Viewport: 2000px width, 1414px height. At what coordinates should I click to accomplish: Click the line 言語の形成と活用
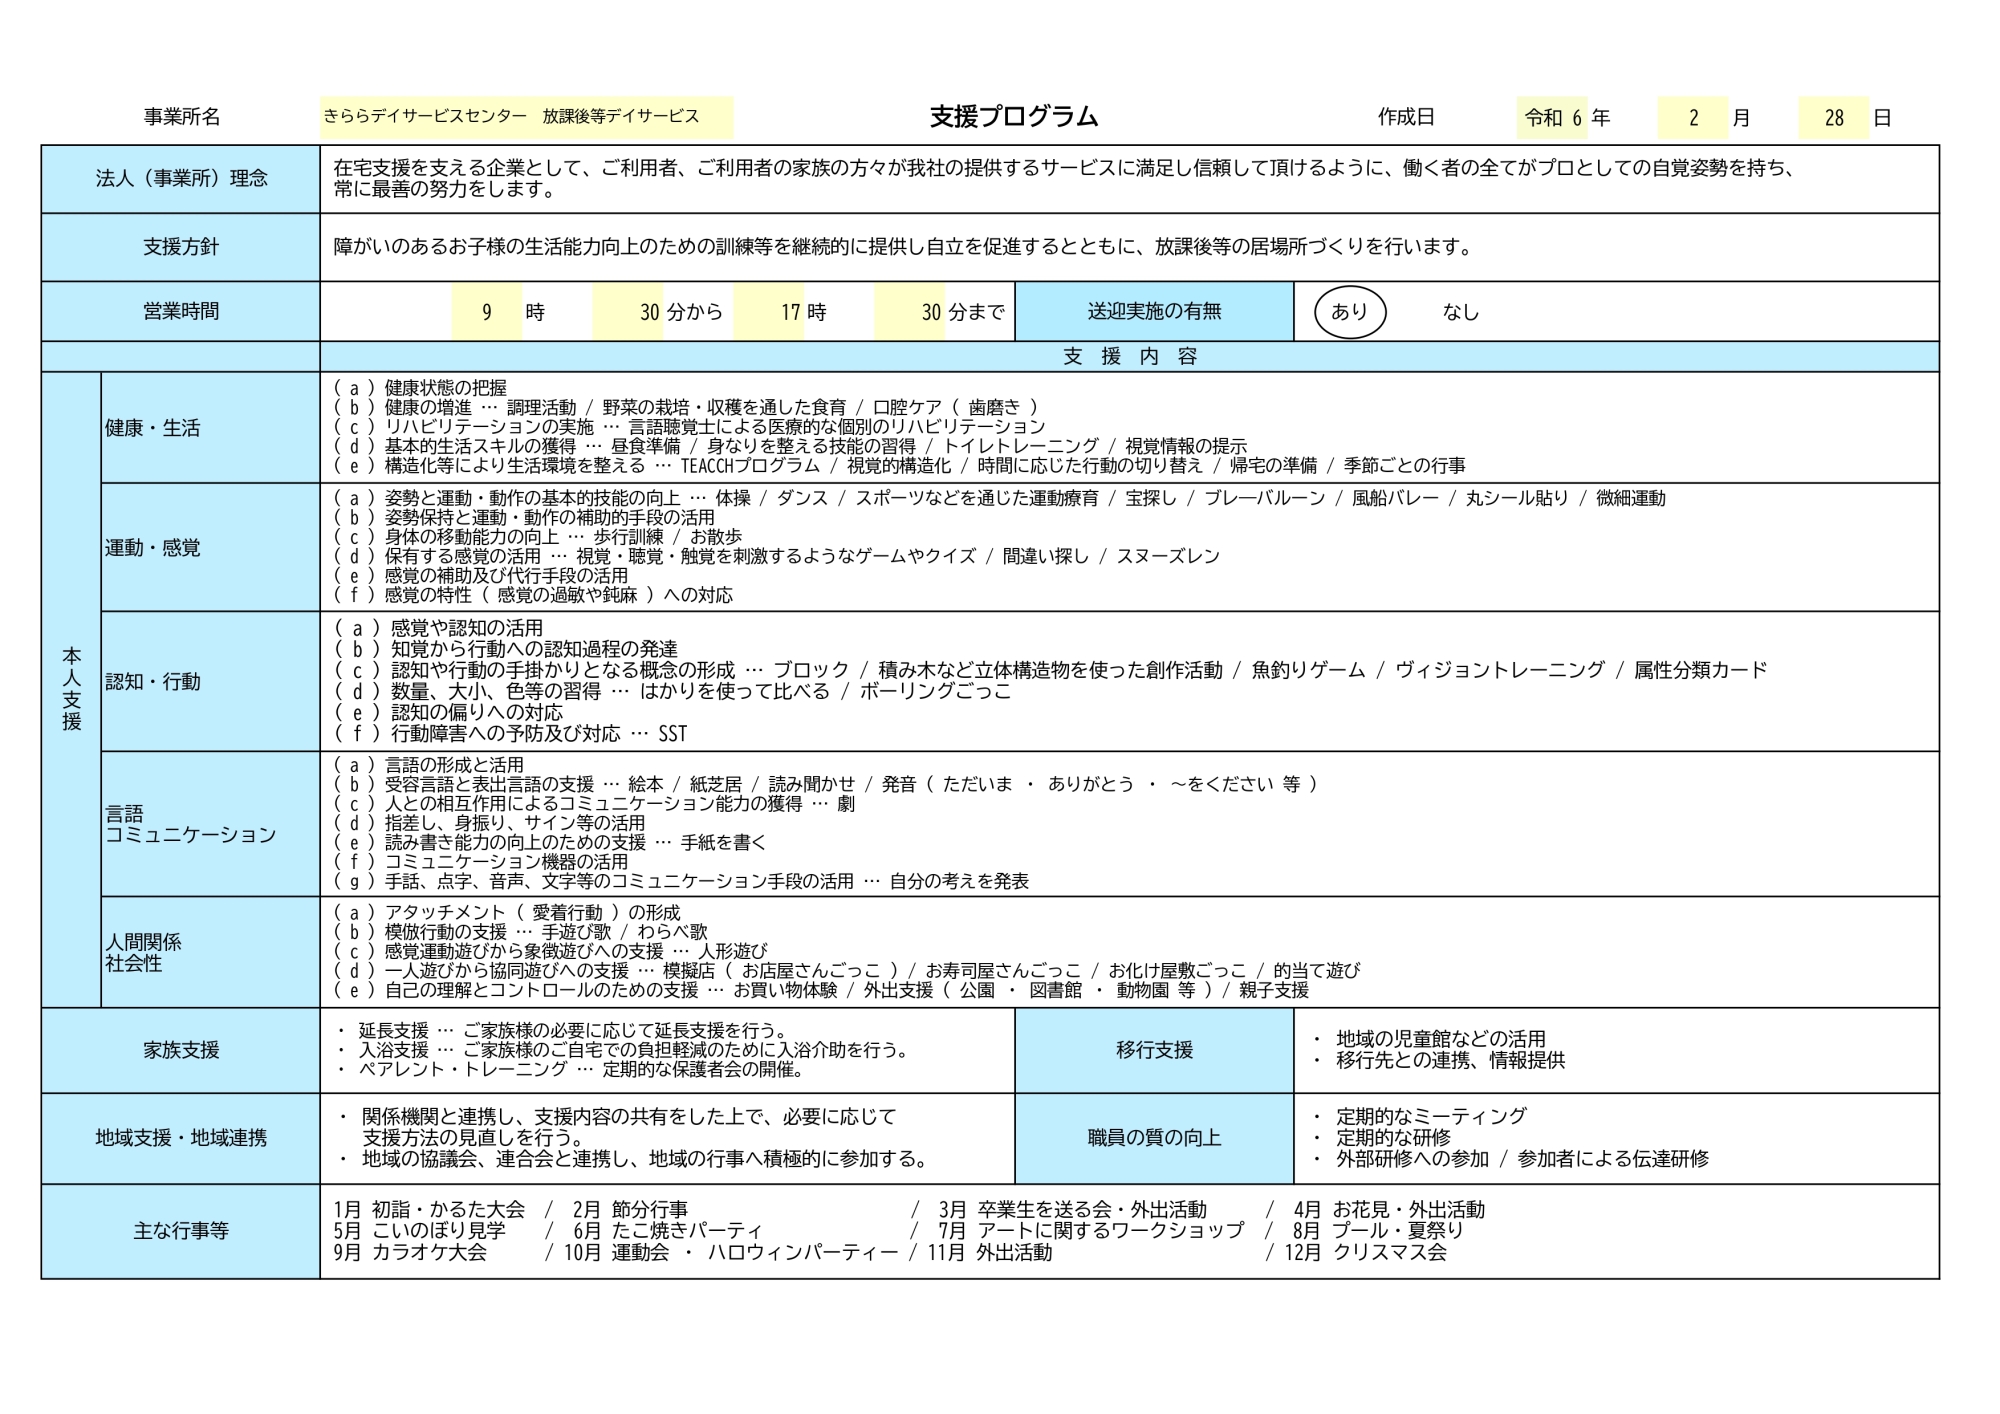pyautogui.click(x=428, y=765)
